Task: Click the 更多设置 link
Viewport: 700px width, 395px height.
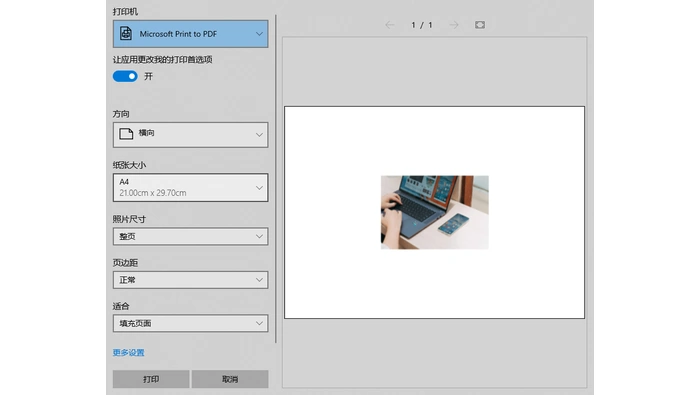Action: [129, 353]
